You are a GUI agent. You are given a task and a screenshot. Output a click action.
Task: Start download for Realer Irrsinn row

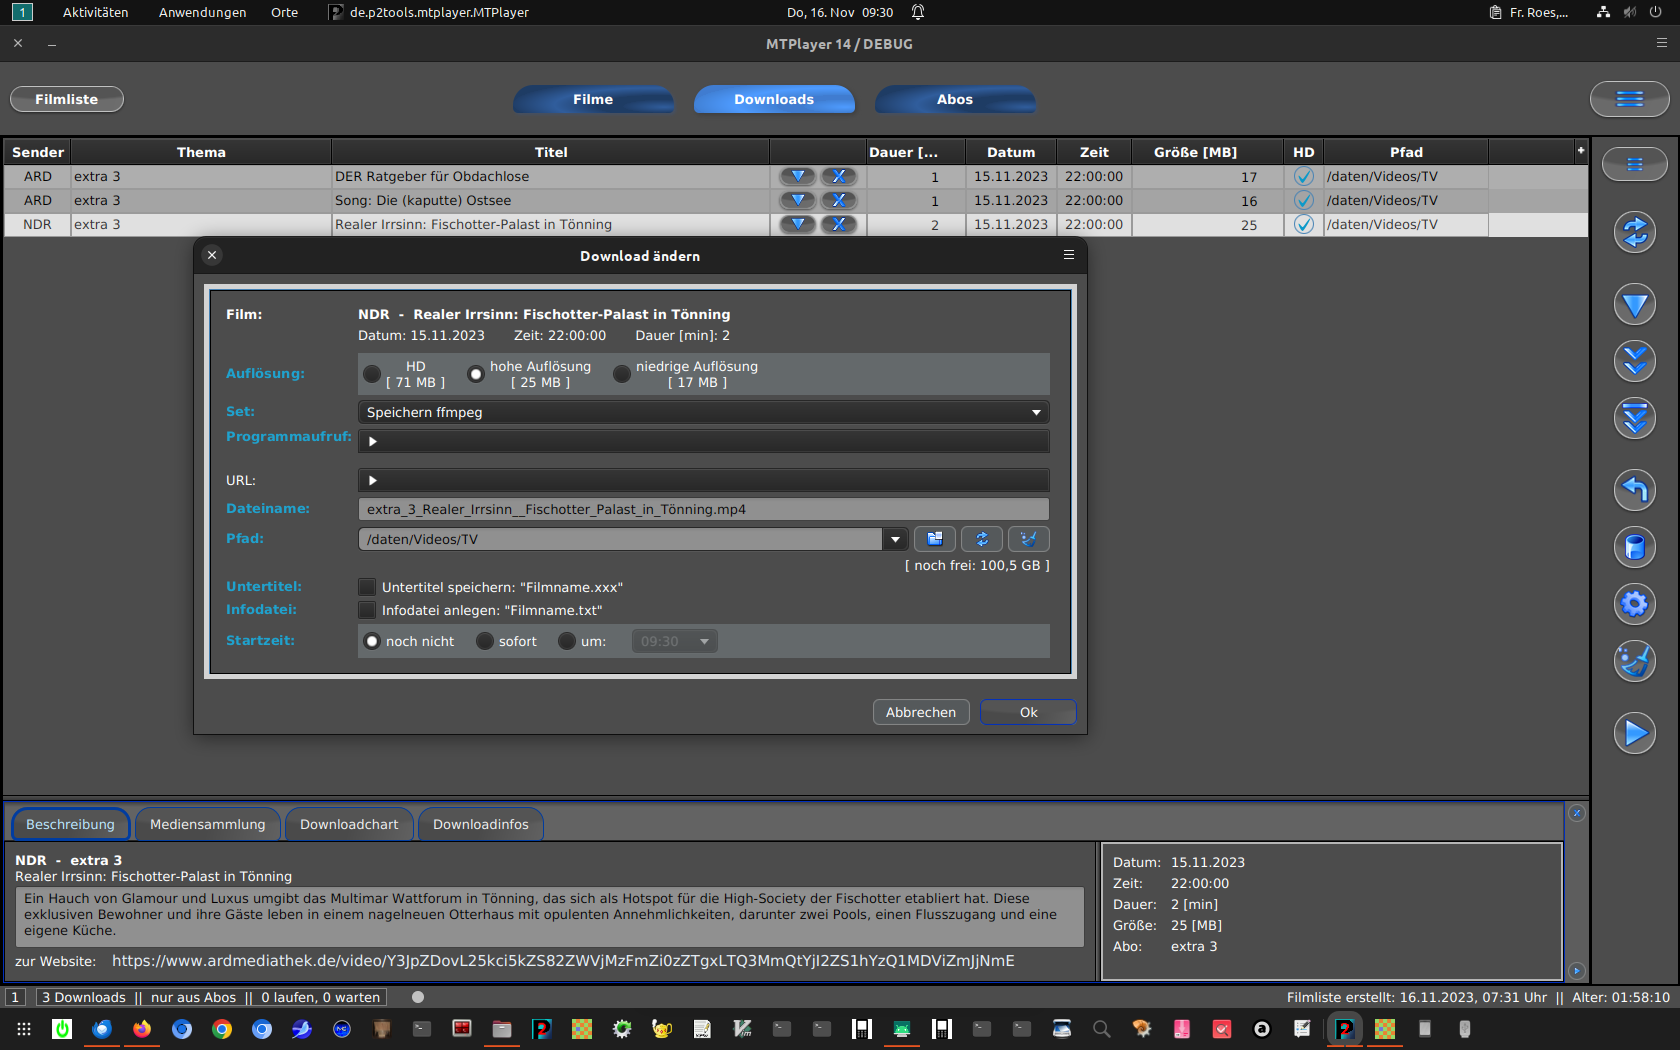click(x=798, y=224)
